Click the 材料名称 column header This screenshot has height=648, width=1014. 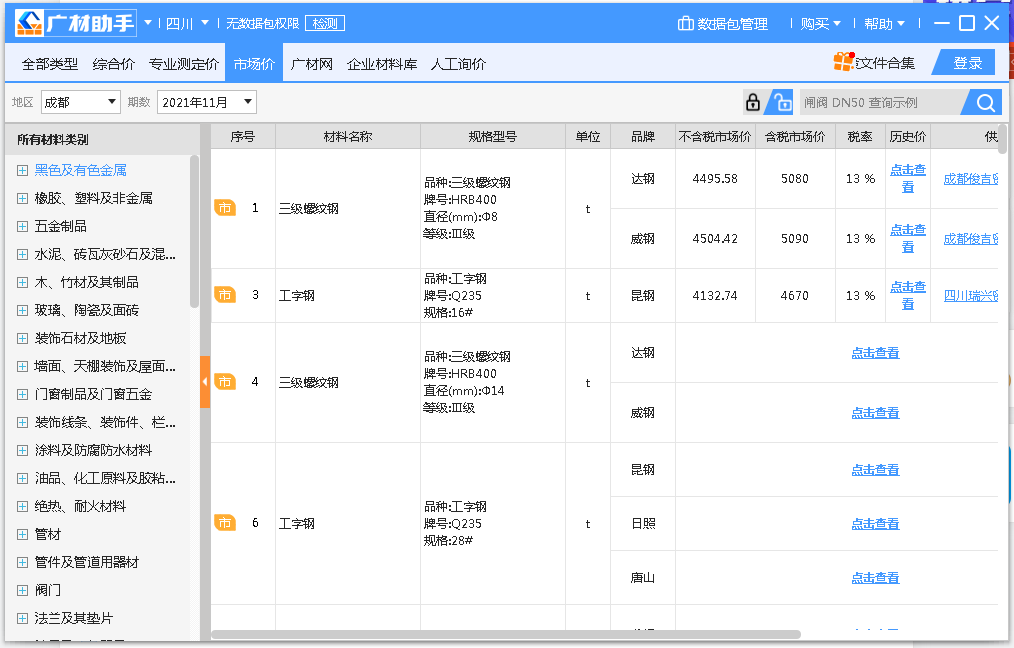click(348, 136)
